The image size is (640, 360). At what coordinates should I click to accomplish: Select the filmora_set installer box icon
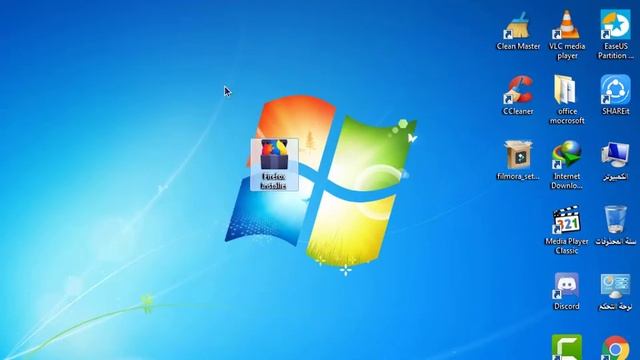point(518,155)
